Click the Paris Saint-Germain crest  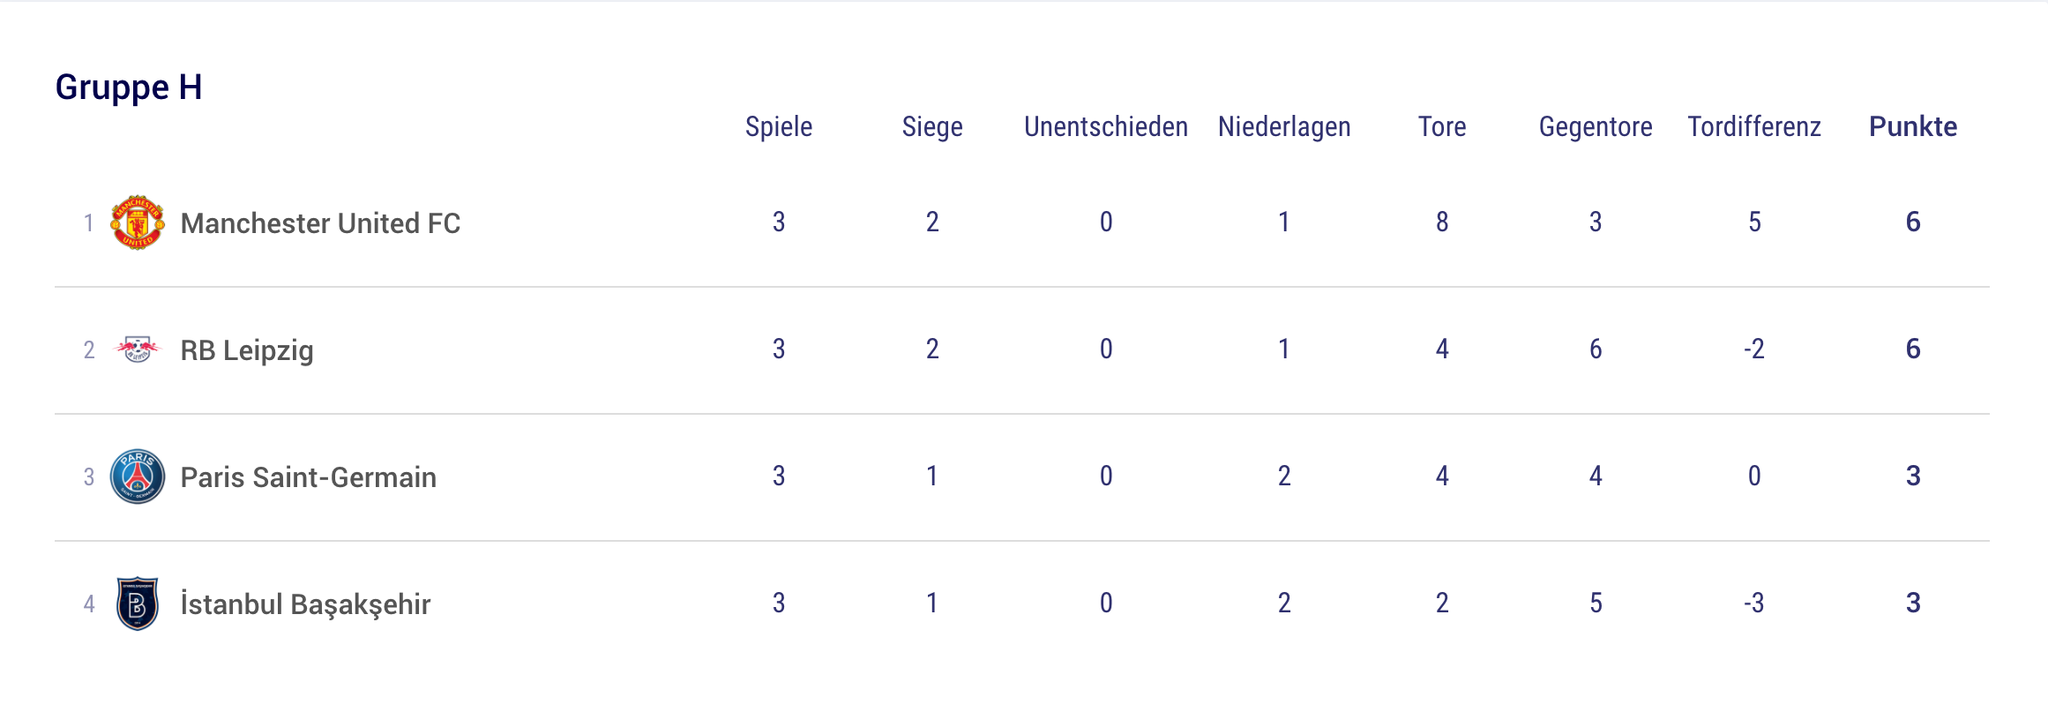[137, 476]
